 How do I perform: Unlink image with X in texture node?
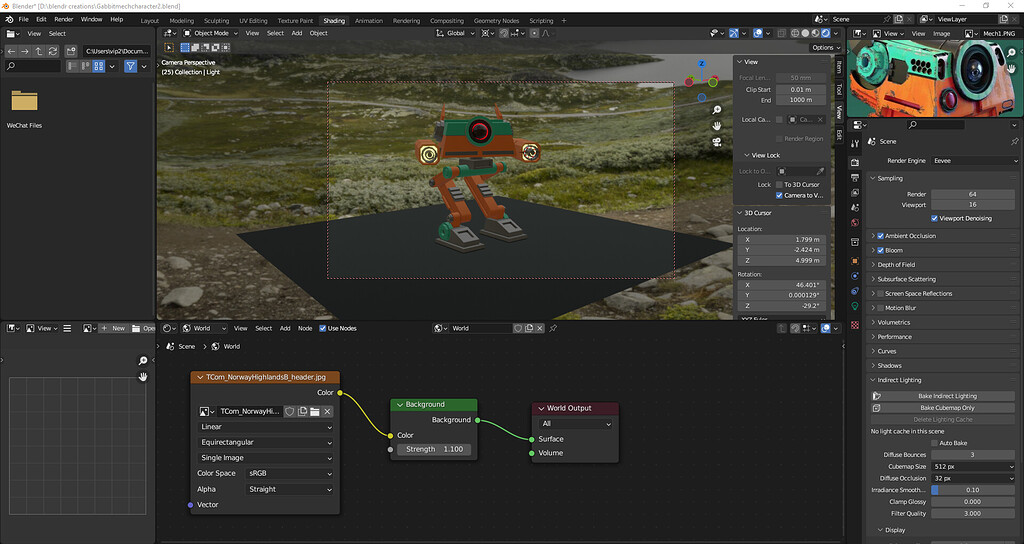coord(327,411)
